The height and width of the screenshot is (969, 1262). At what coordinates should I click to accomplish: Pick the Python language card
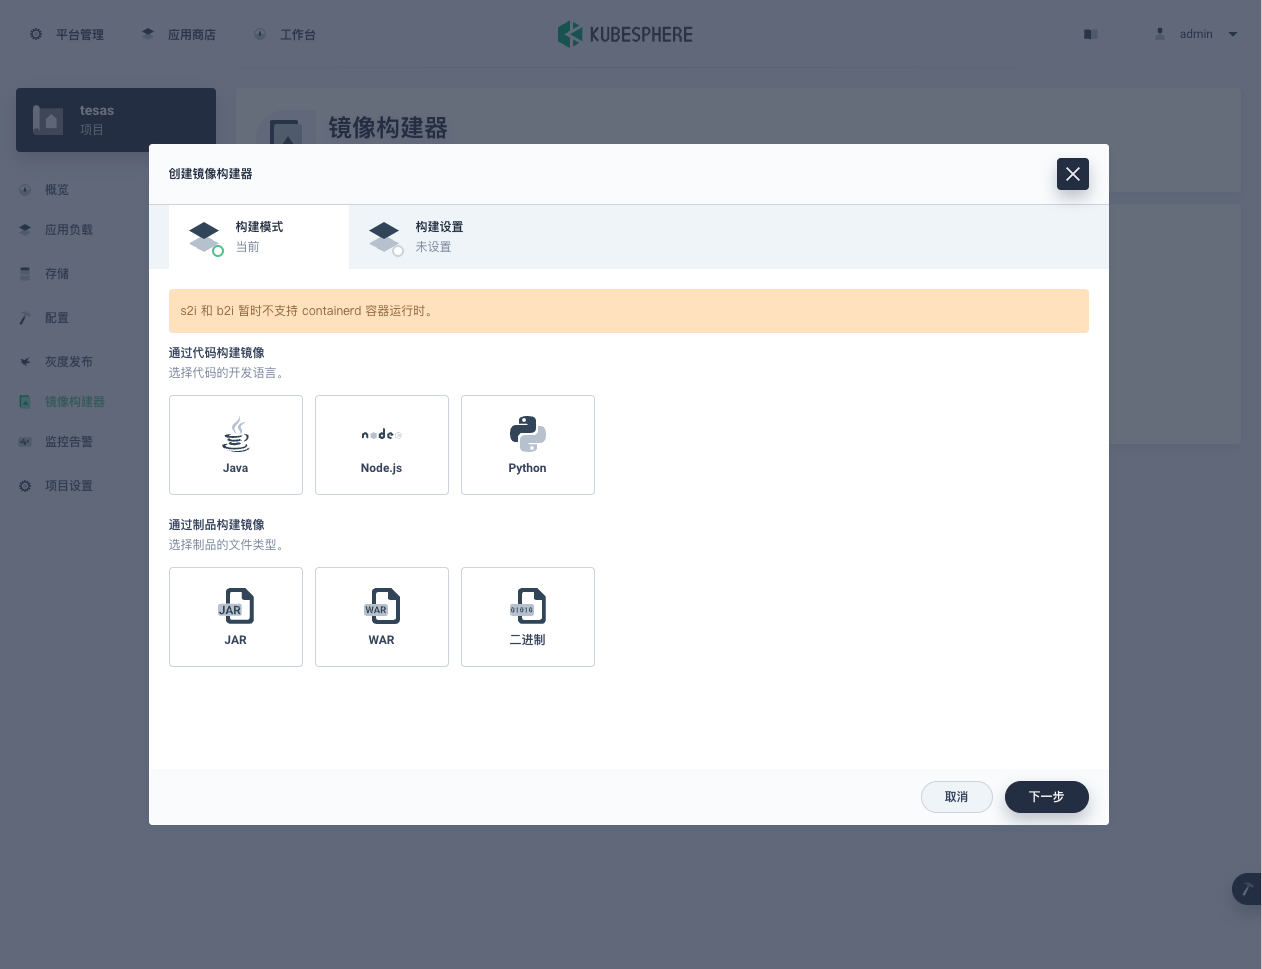tap(528, 445)
